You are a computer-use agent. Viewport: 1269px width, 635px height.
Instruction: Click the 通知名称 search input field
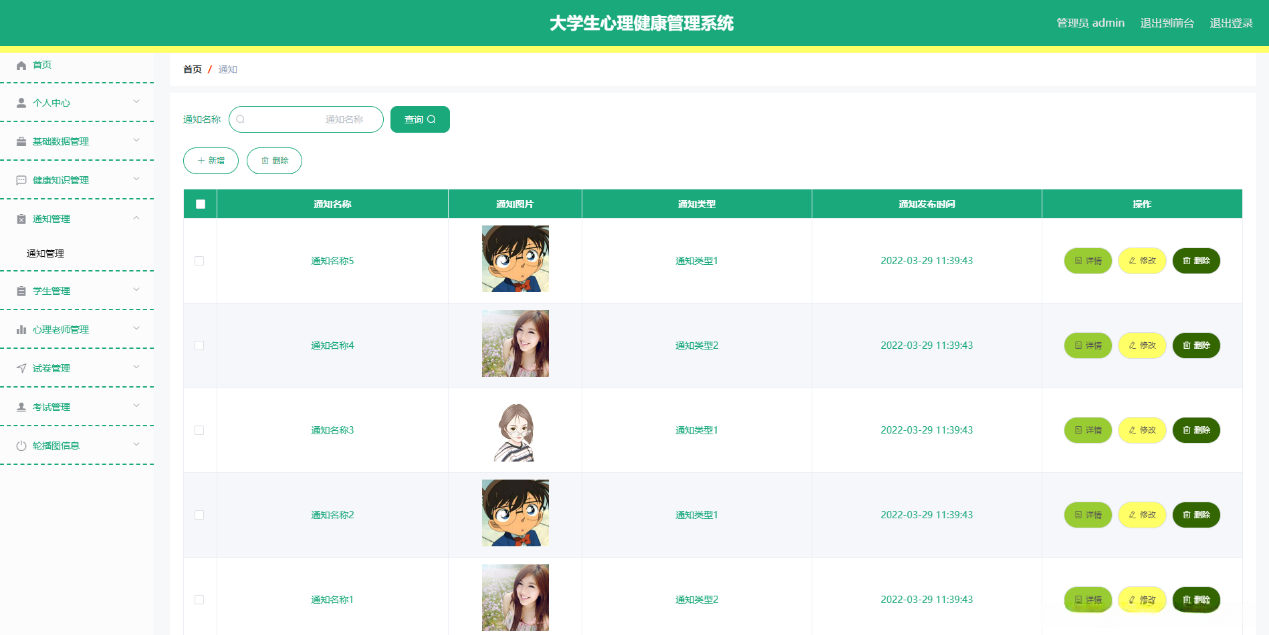click(x=306, y=119)
